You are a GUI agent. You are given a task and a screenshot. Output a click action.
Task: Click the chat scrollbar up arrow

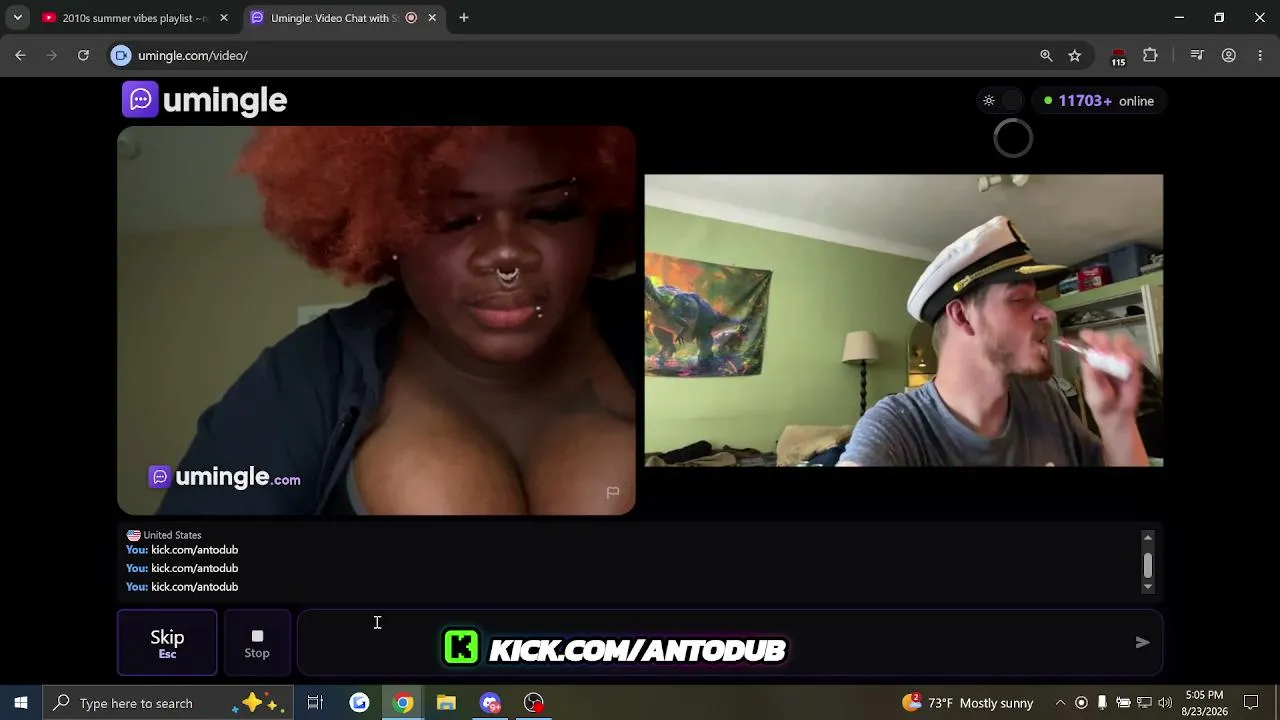pos(1148,538)
